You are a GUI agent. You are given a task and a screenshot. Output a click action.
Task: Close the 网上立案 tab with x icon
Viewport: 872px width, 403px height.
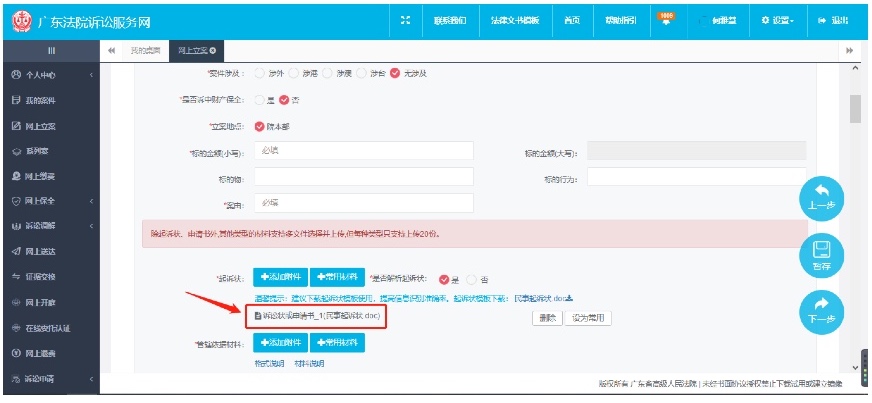[x=213, y=51]
